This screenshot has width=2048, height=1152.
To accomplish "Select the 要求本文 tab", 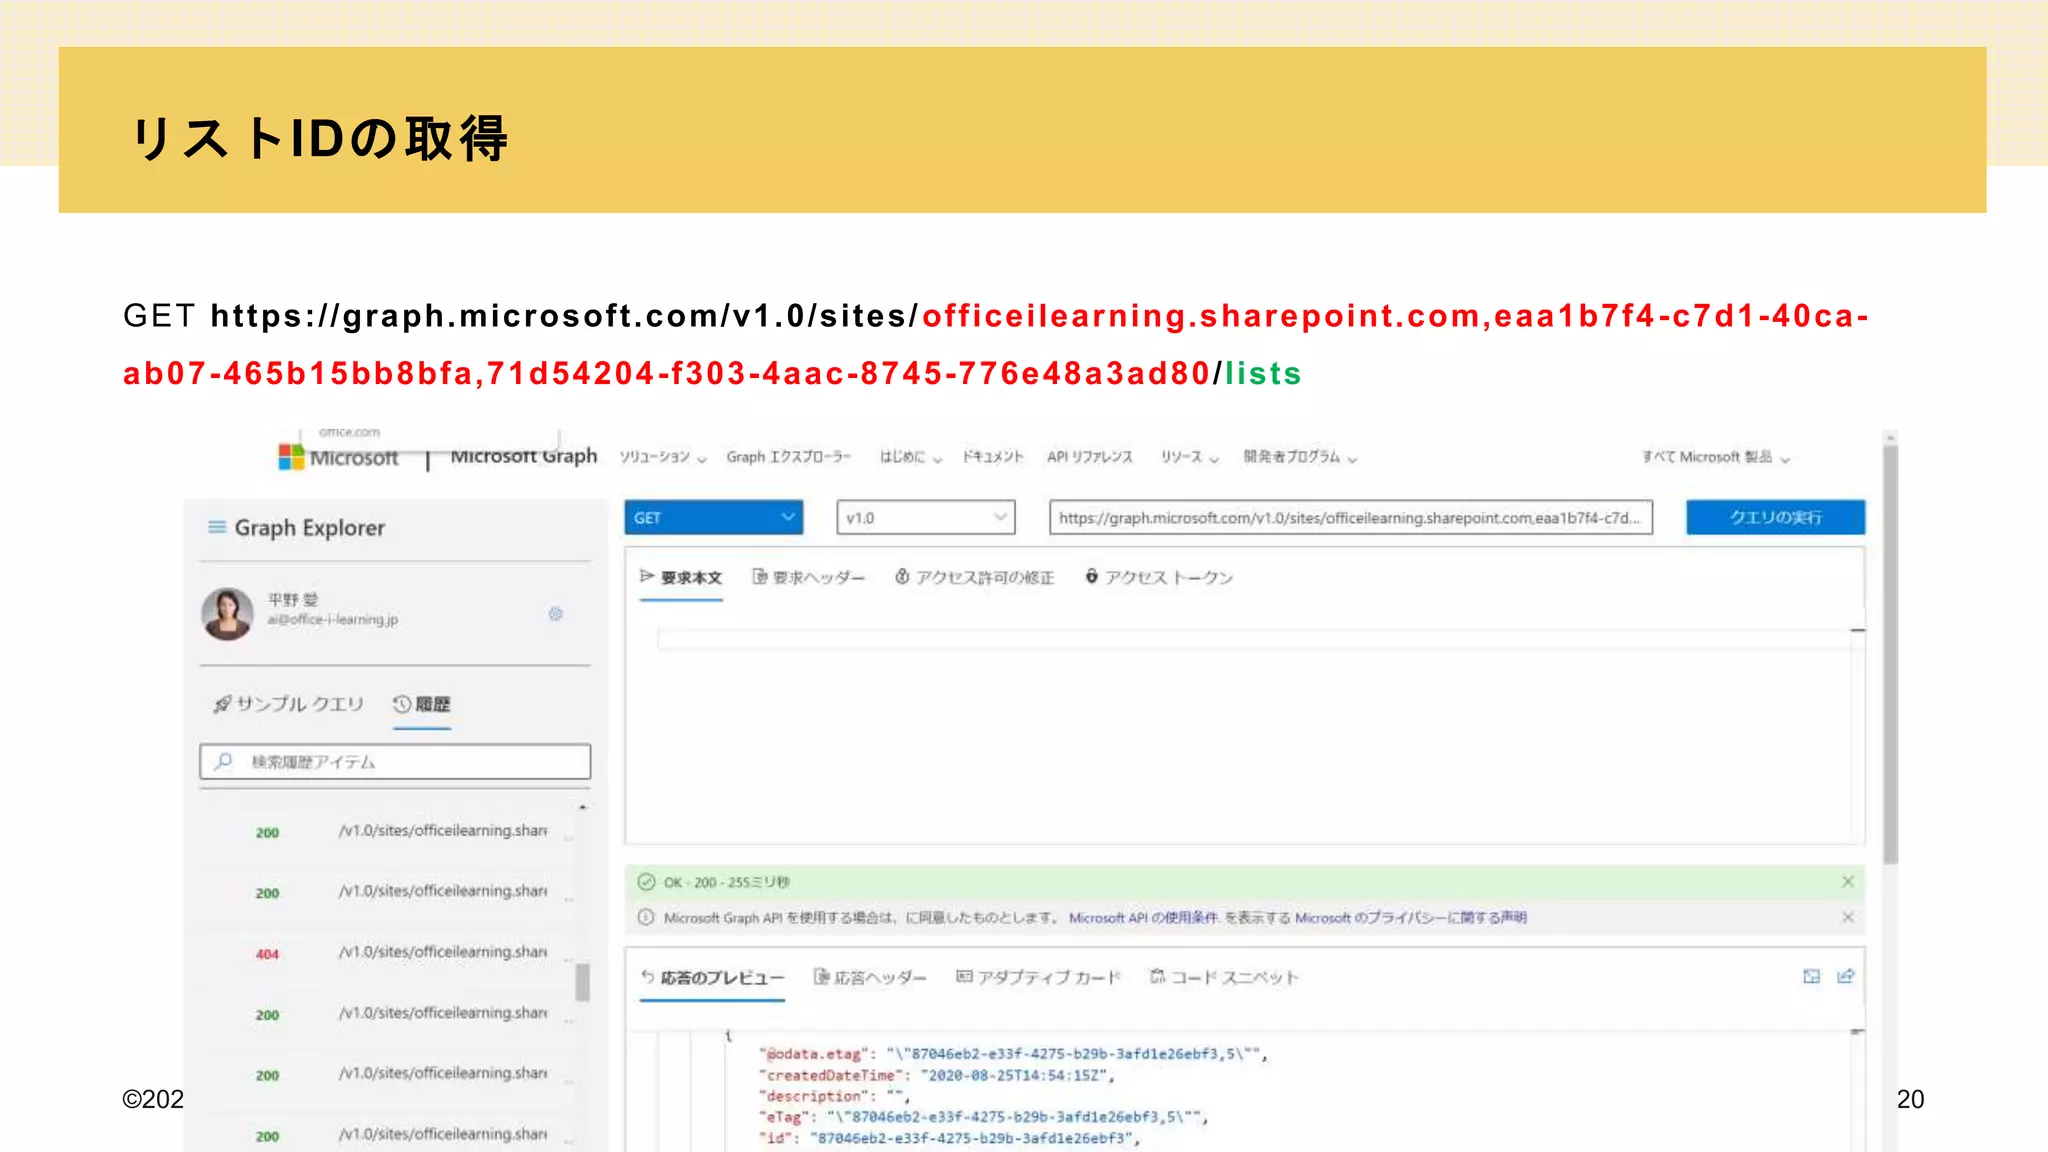I will [x=681, y=578].
